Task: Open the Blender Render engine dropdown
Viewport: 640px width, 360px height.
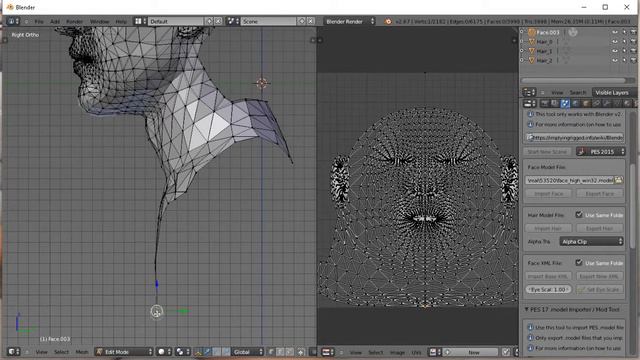Action: coord(349,21)
